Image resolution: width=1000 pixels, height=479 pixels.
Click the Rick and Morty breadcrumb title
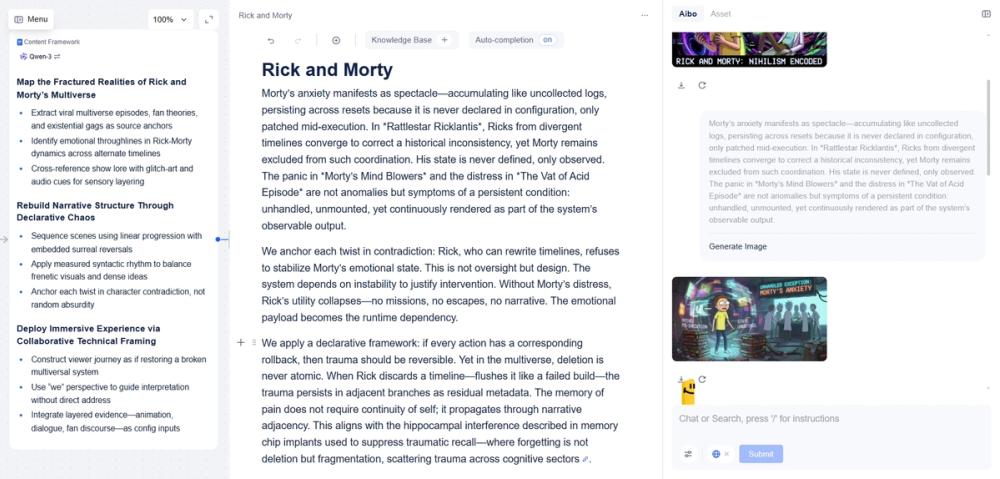pyautogui.click(x=265, y=15)
